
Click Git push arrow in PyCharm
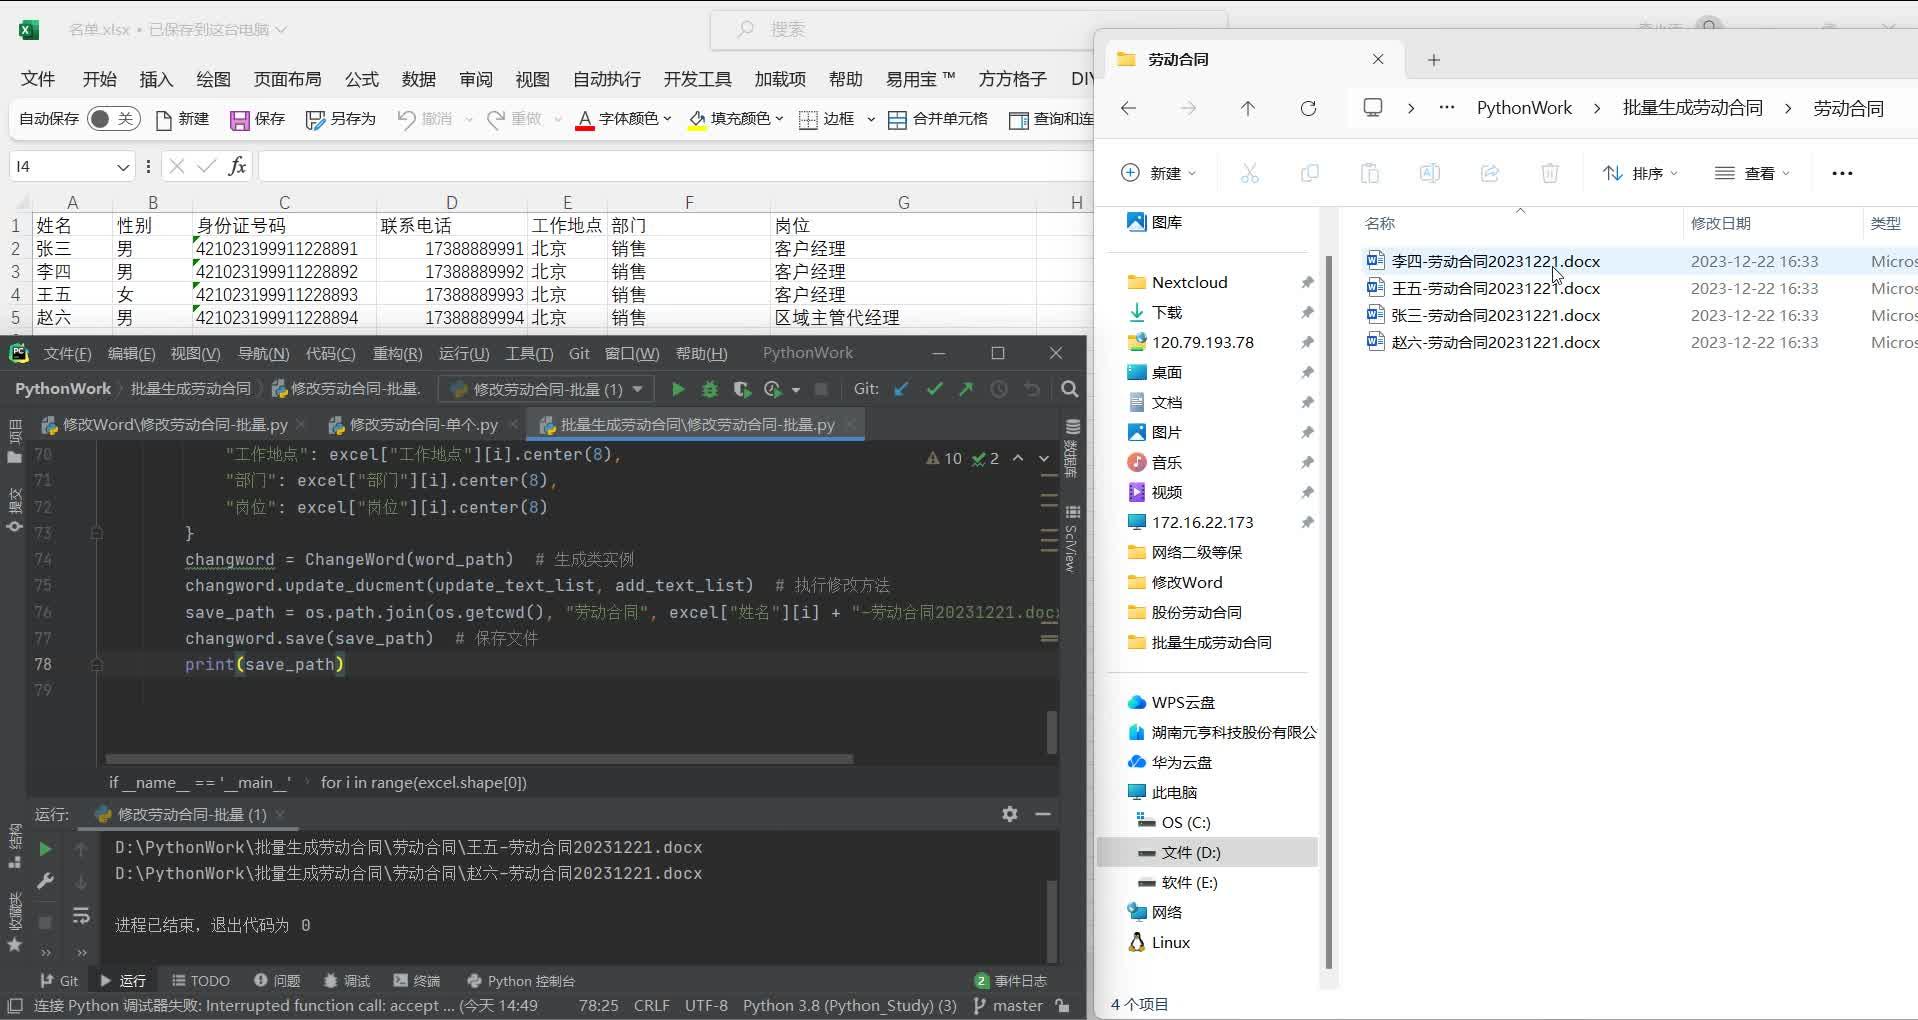click(x=966, y=389)
